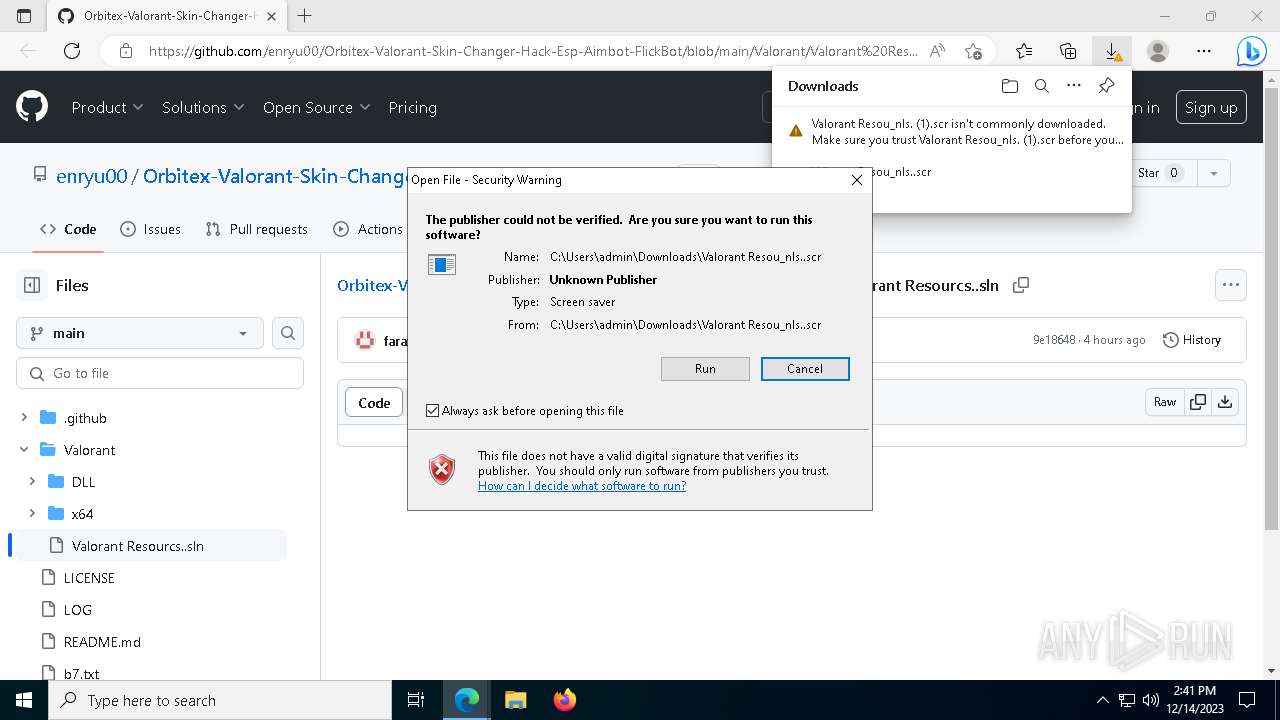This screenshot has width=1280, height=720.
Task: Copy the file path icon
Action: point(1021,285)
